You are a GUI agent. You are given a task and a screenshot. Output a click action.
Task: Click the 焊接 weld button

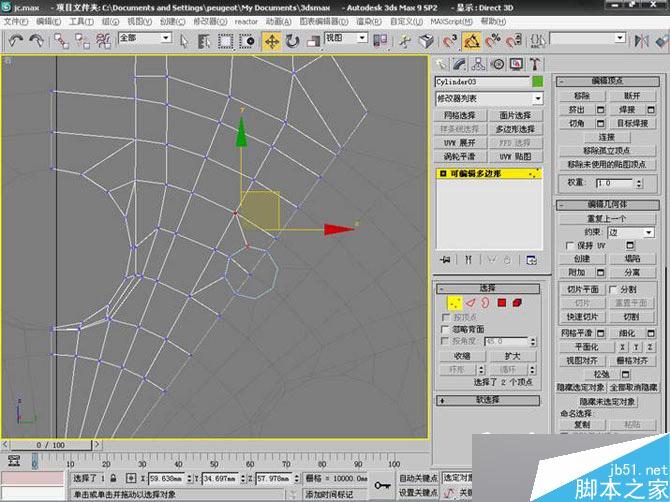pyautogui.click(x=627, y=110)
